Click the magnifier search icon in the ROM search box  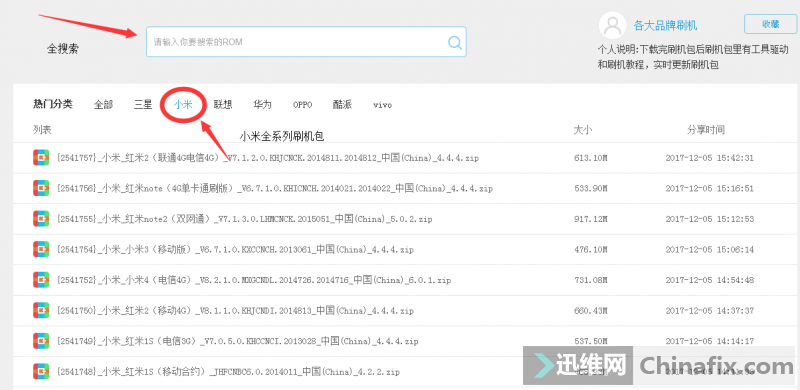pos(455,42)
